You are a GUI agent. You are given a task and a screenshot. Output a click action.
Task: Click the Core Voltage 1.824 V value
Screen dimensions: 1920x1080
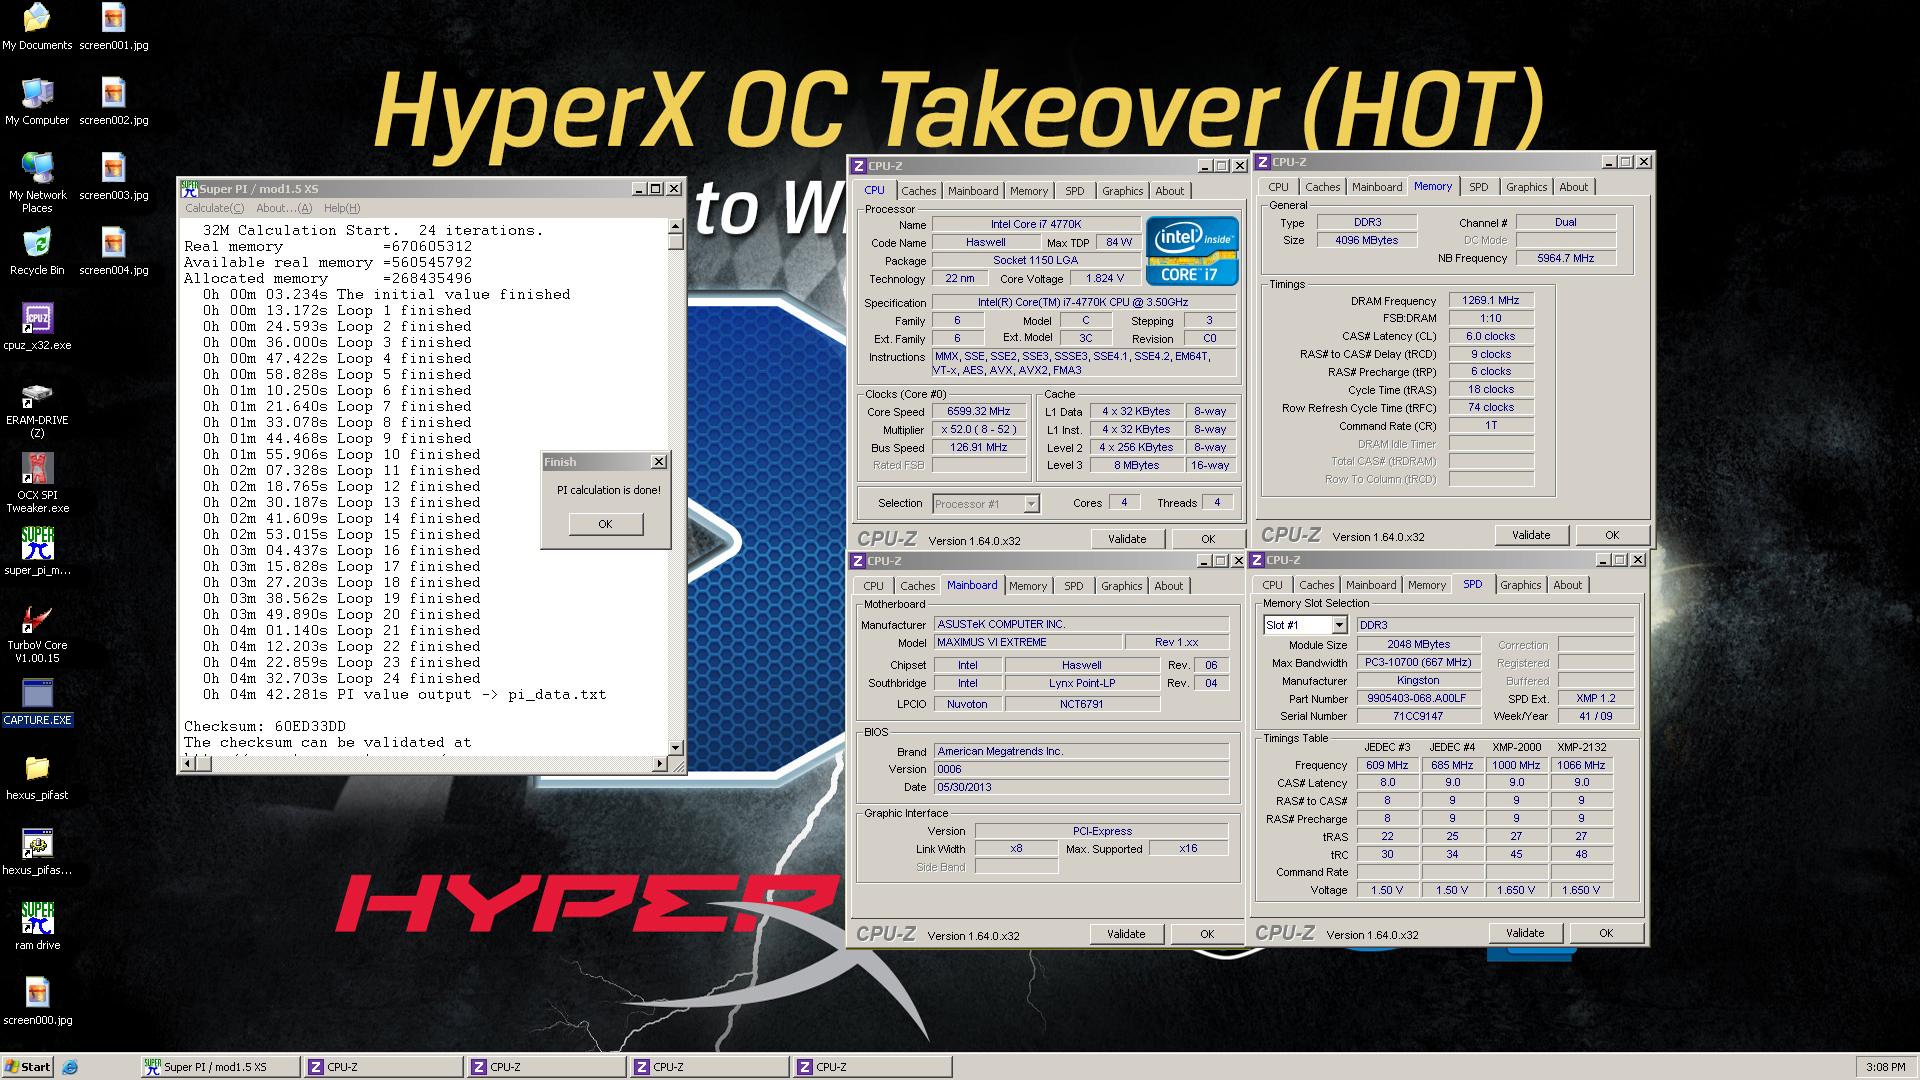pyautogui.click(x=1104, y=278)
